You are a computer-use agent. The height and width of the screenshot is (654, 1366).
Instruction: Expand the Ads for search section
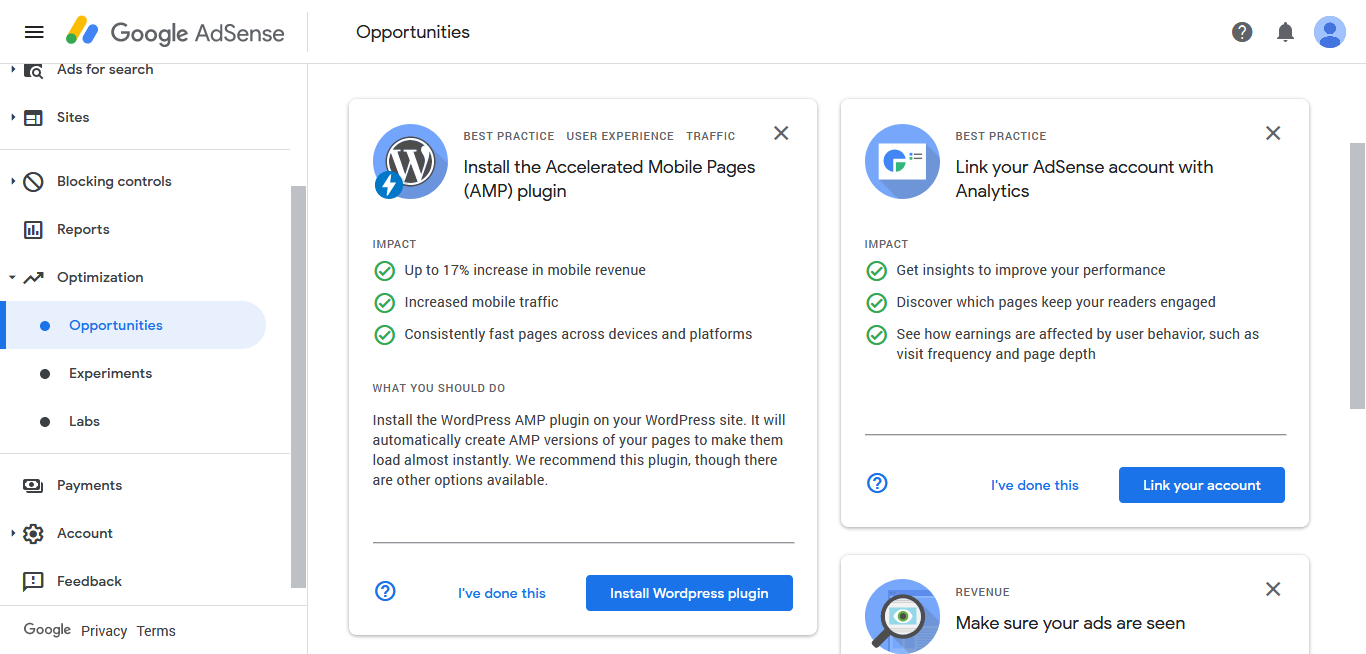(x=14, y=69)
